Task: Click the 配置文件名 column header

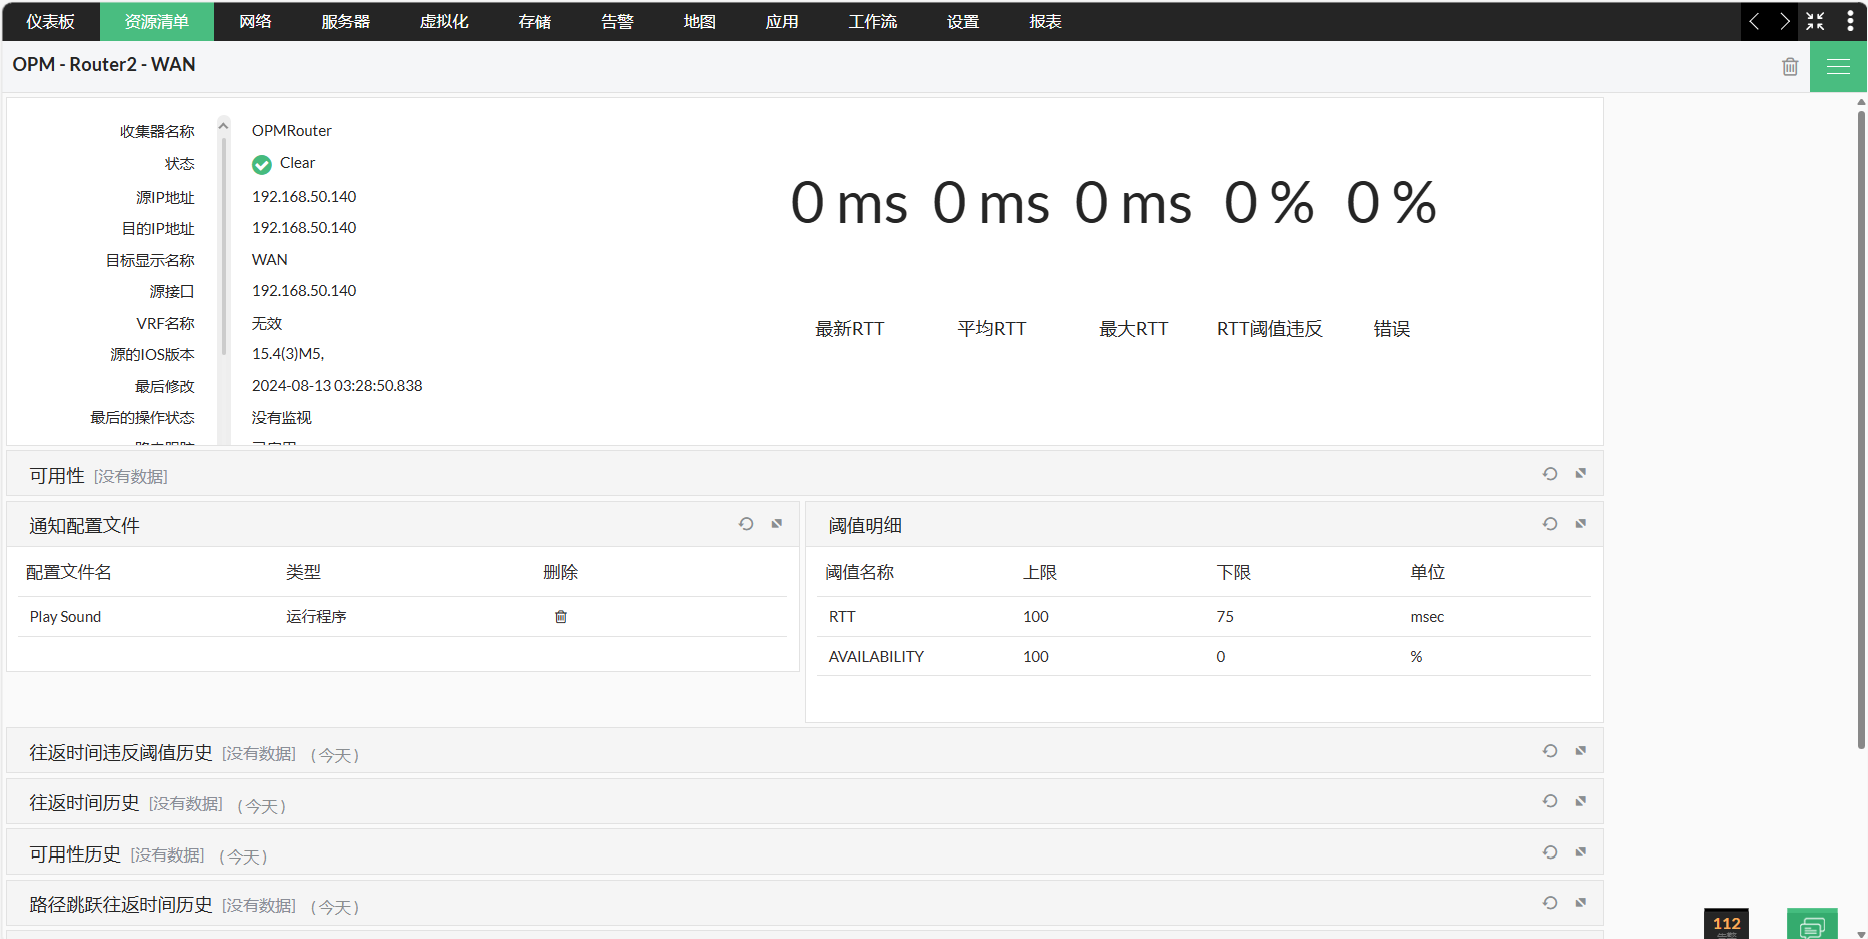Action: pos(69,572)
